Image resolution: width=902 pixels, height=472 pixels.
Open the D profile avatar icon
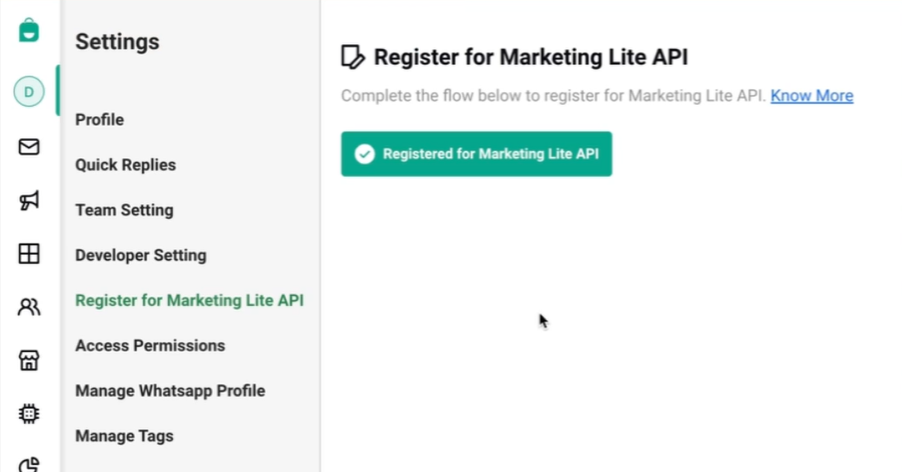coord(29,91)
